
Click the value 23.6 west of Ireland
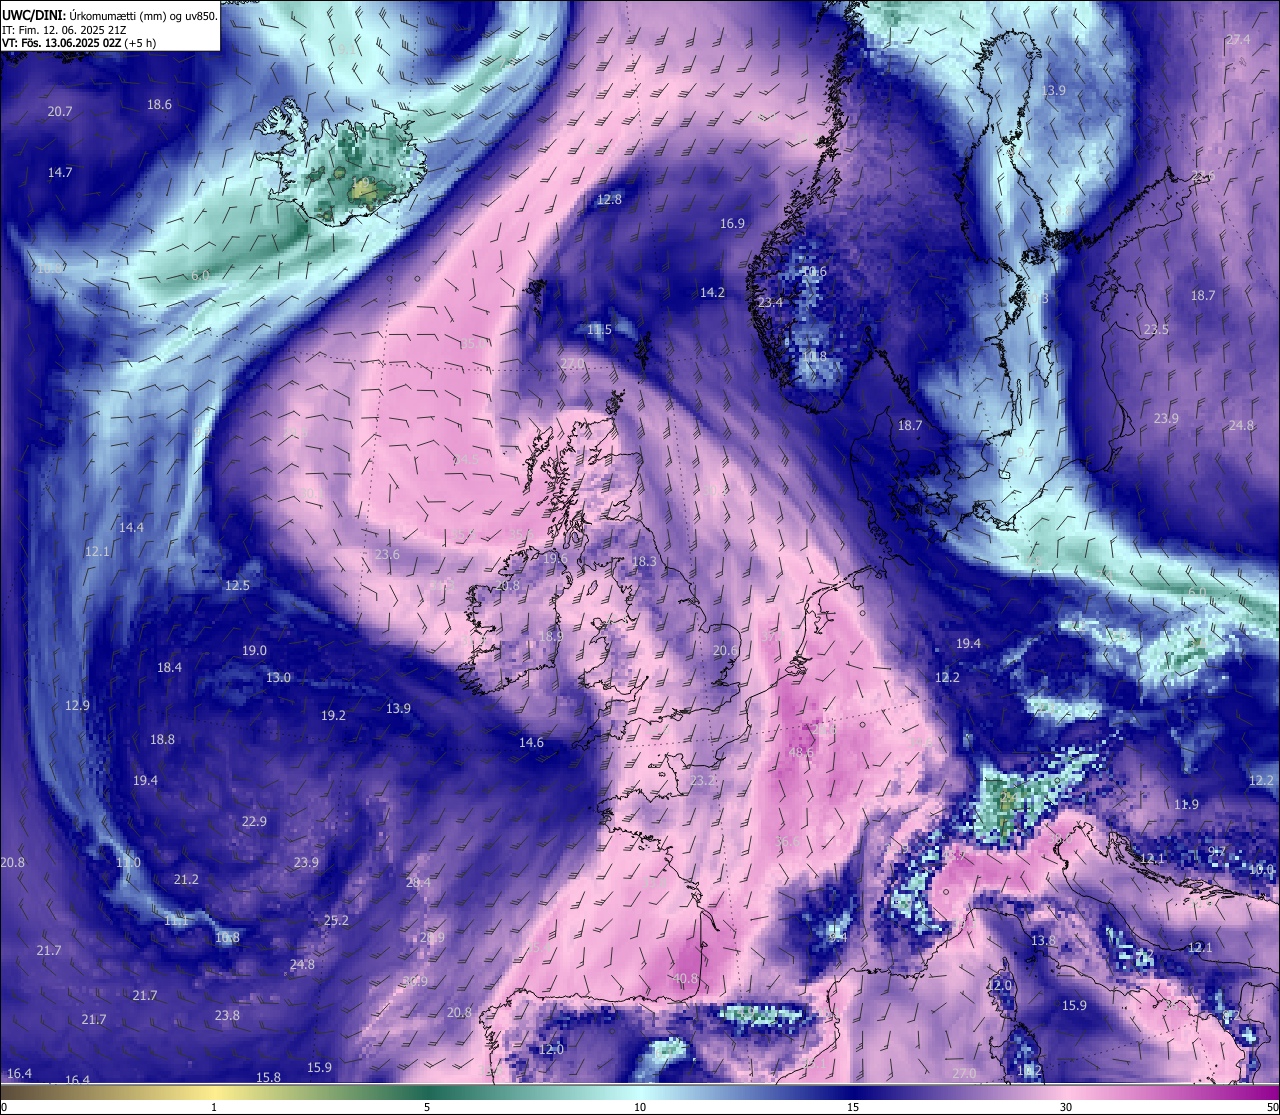387,554
